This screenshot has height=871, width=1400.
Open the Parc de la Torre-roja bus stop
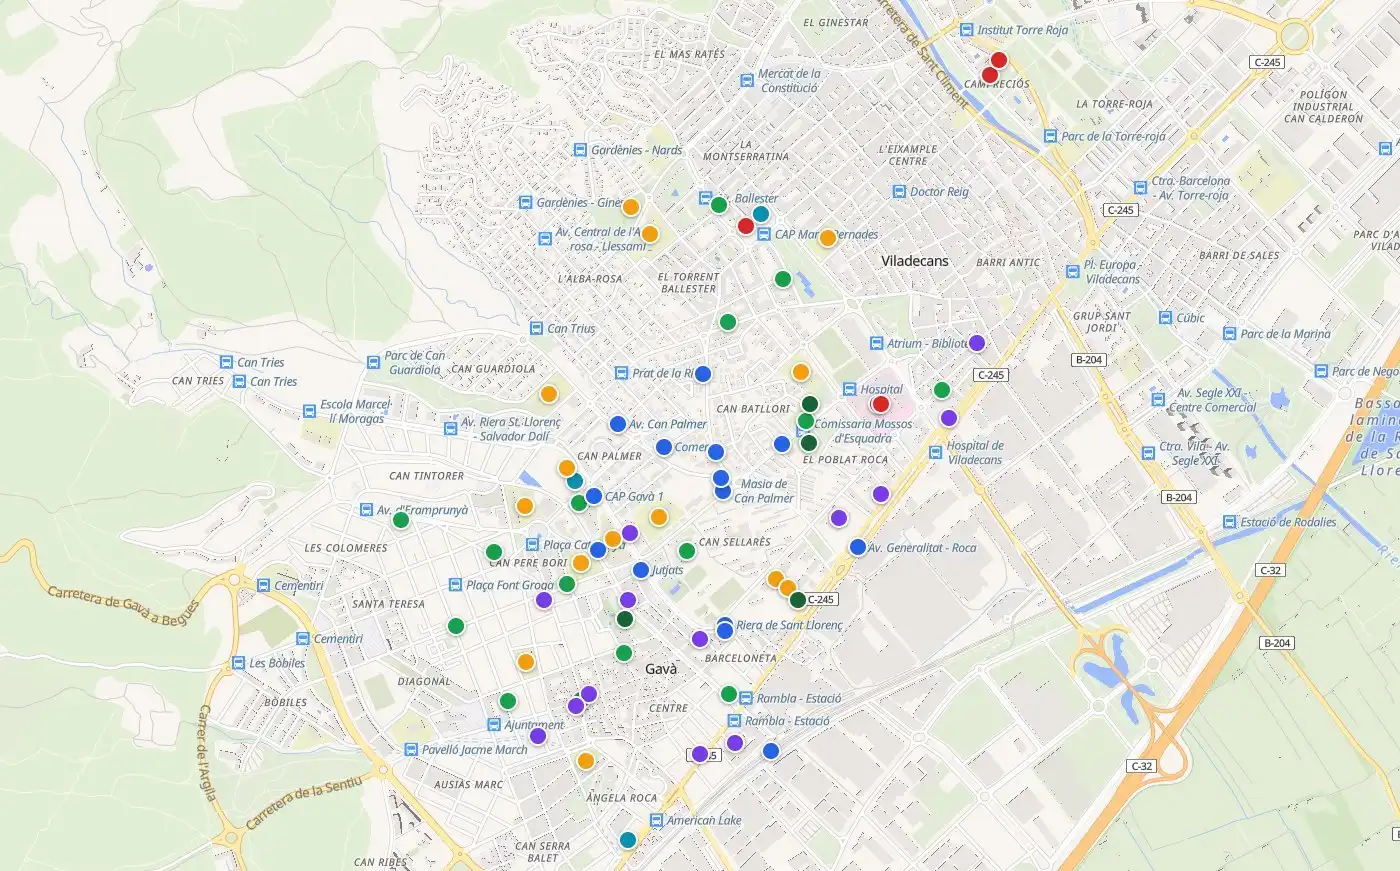click(x=1050, y=136)
